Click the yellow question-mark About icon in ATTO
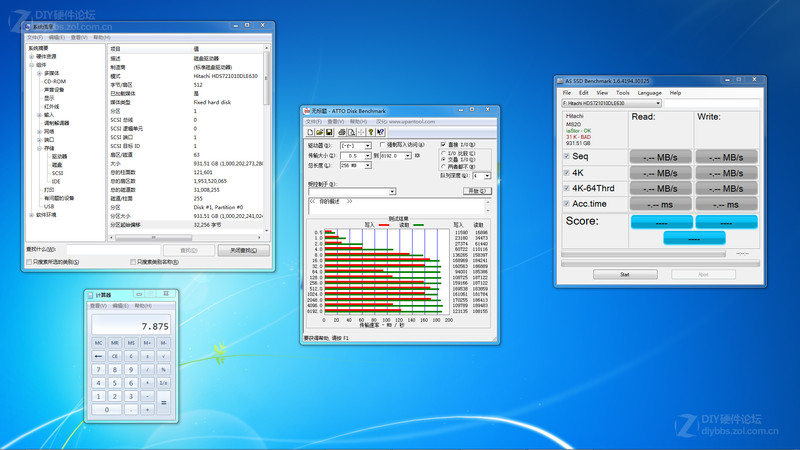The image size is (800, 450). tap(371, 132)
